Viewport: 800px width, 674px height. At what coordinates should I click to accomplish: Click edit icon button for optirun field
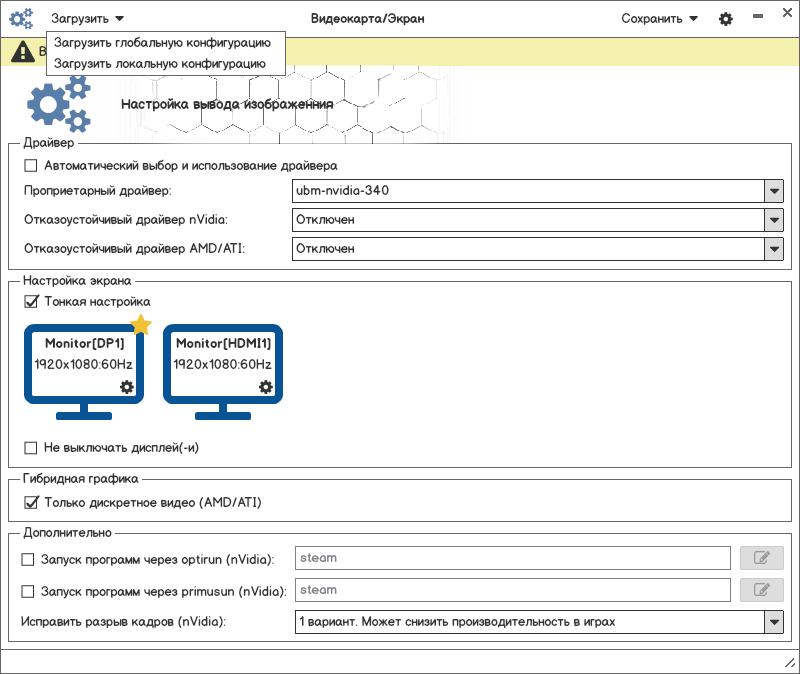pos(762,558)
